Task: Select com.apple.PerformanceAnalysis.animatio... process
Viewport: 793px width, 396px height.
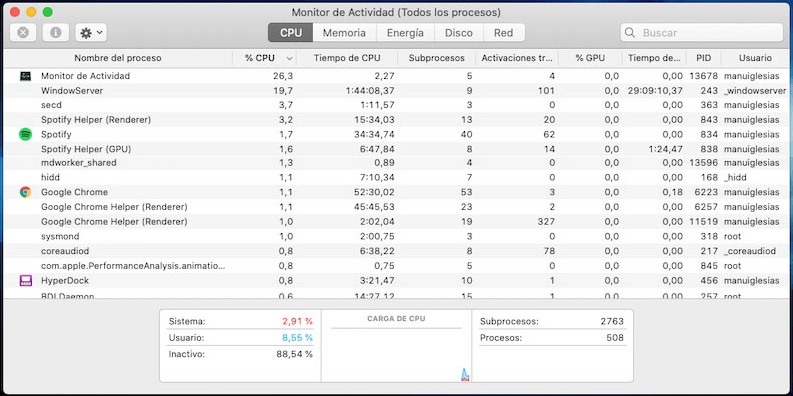Action: coord(133,266)
